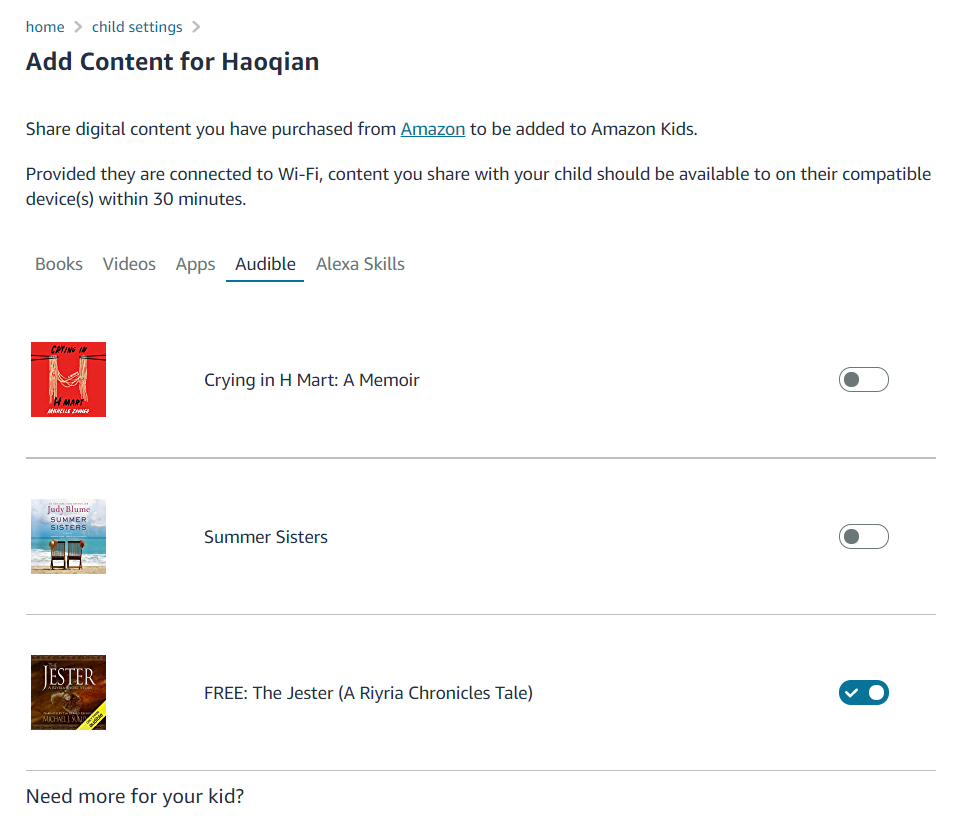Open the Videos tab

coord(129,264)
